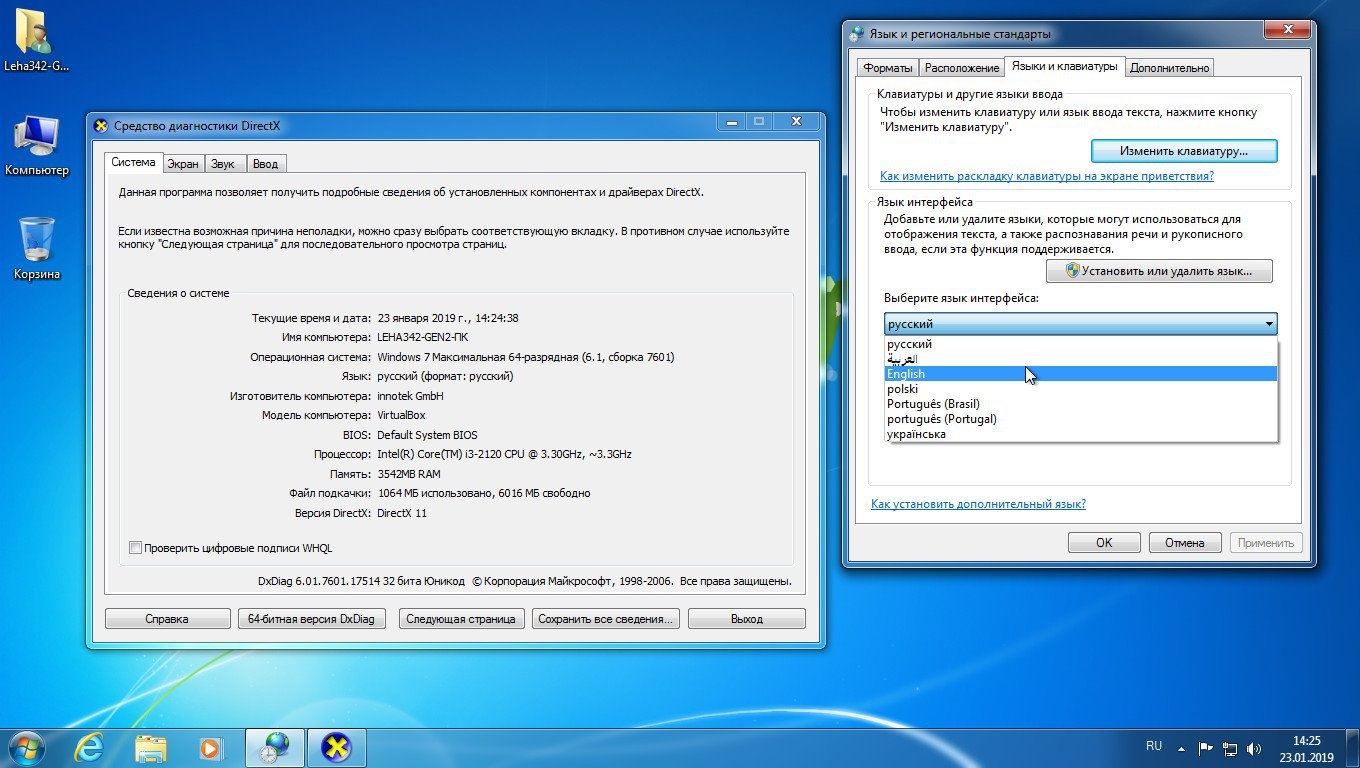Open the Звук tab
This screenshot has width=1360, height=768.
223,164
